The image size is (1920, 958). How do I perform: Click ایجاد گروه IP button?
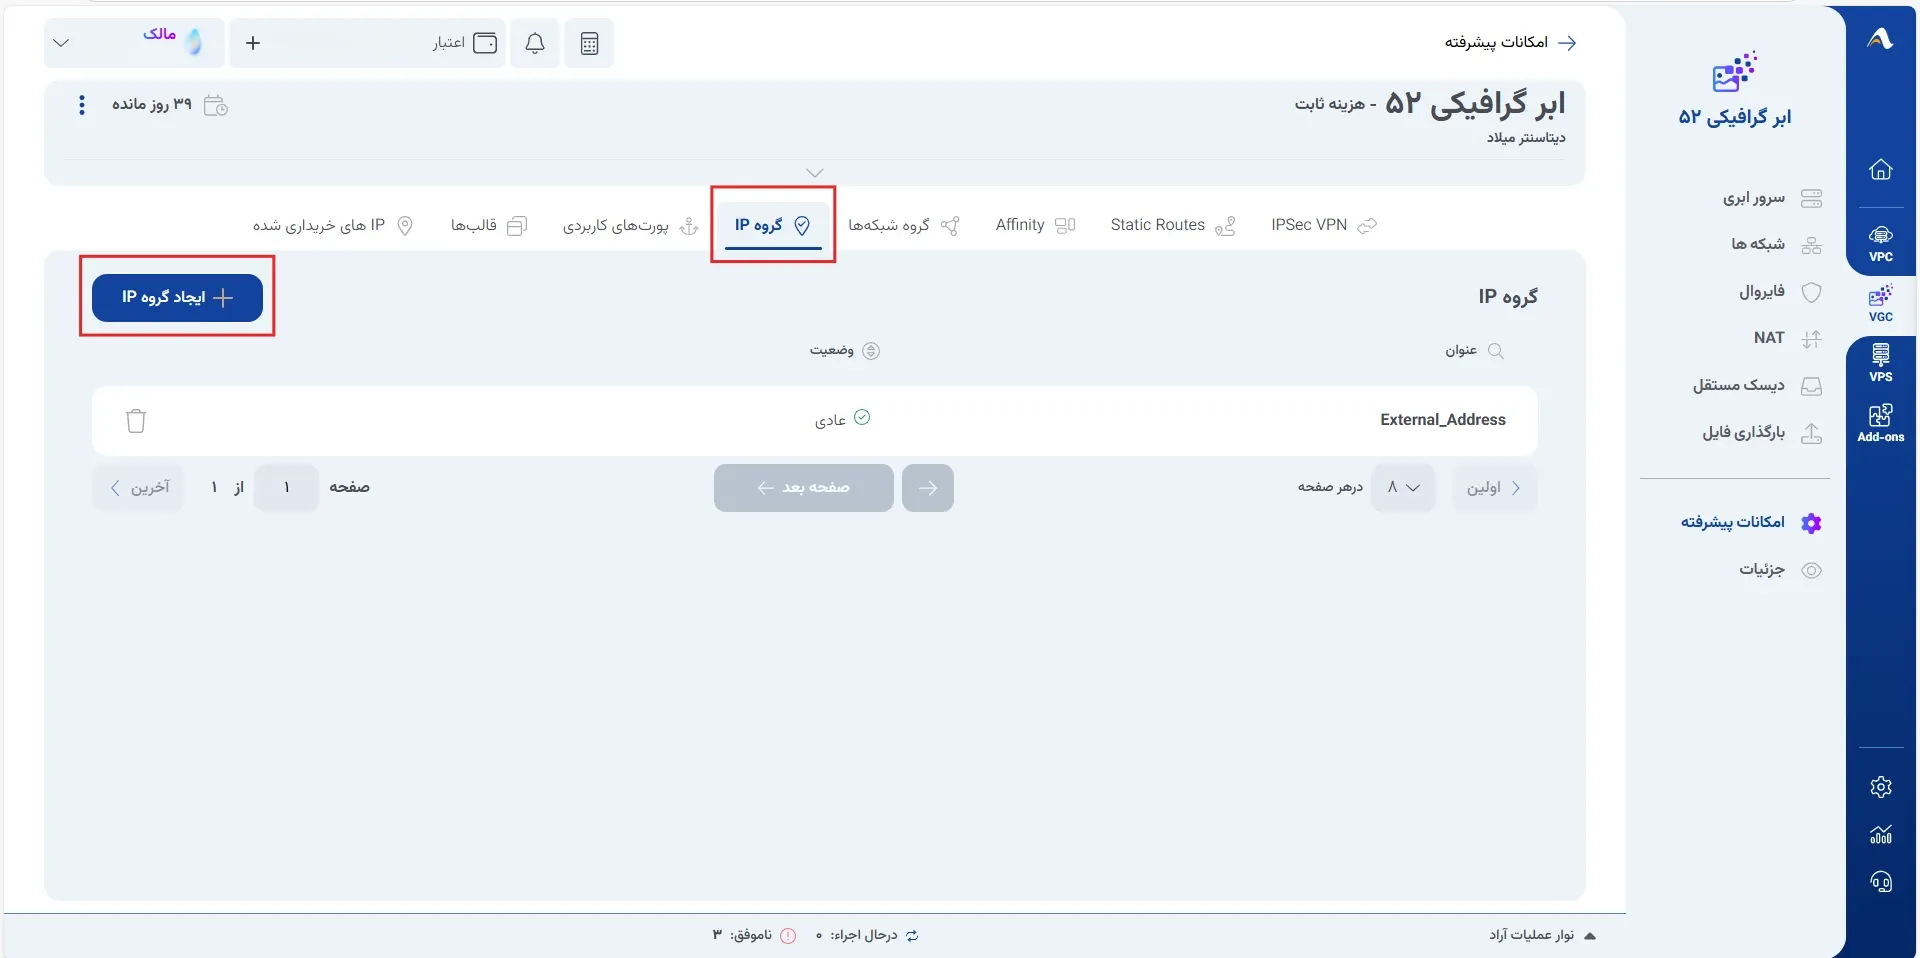(x=177, y=297)
